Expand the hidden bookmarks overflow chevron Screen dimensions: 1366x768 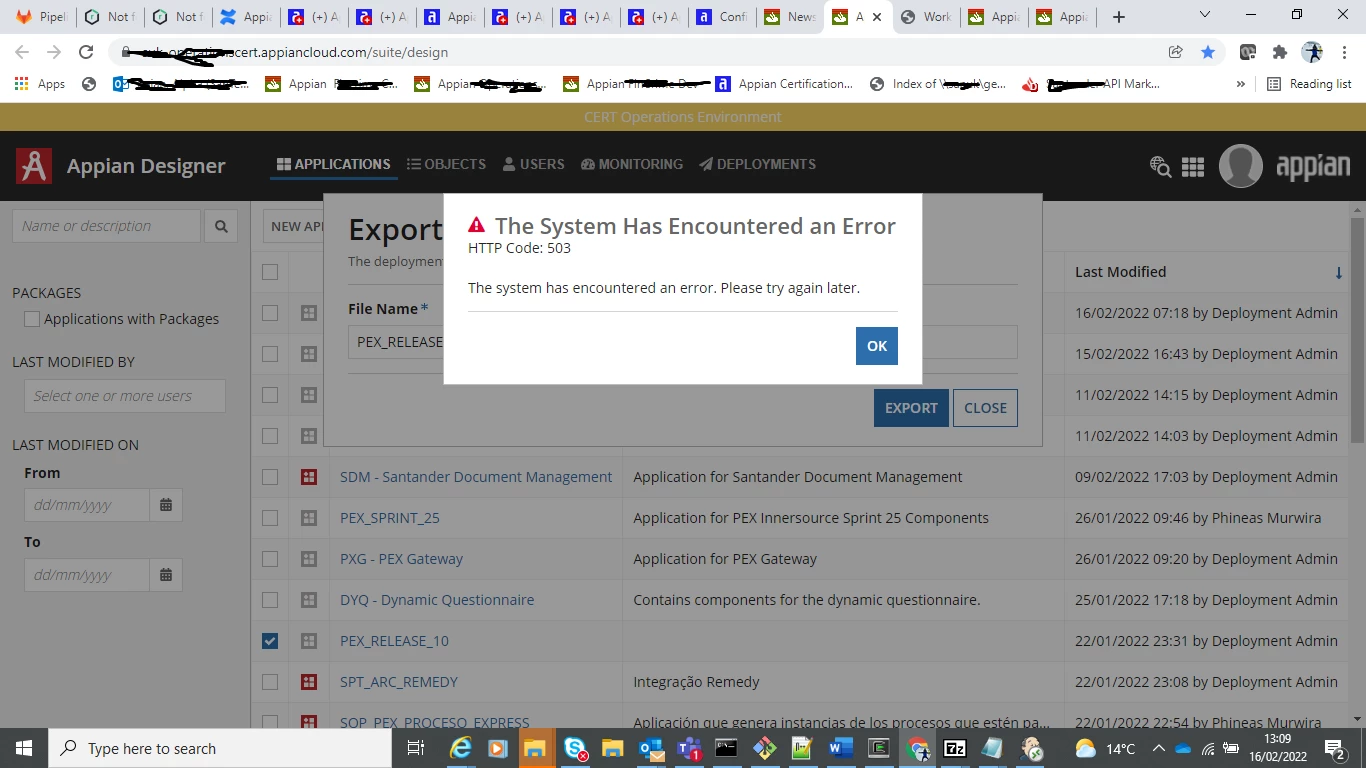(x=1240, y=84)
